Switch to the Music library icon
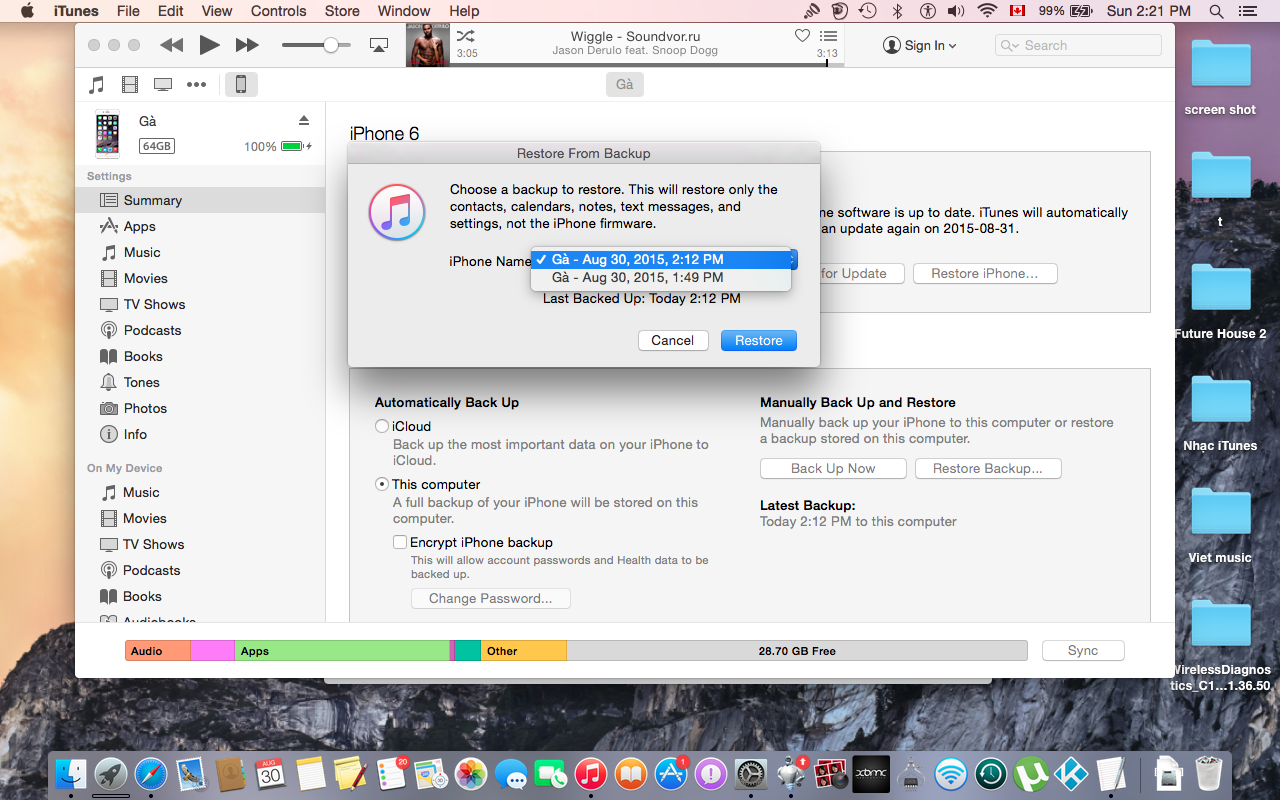This screenshot has height=800, width=1280. point(97,84)
